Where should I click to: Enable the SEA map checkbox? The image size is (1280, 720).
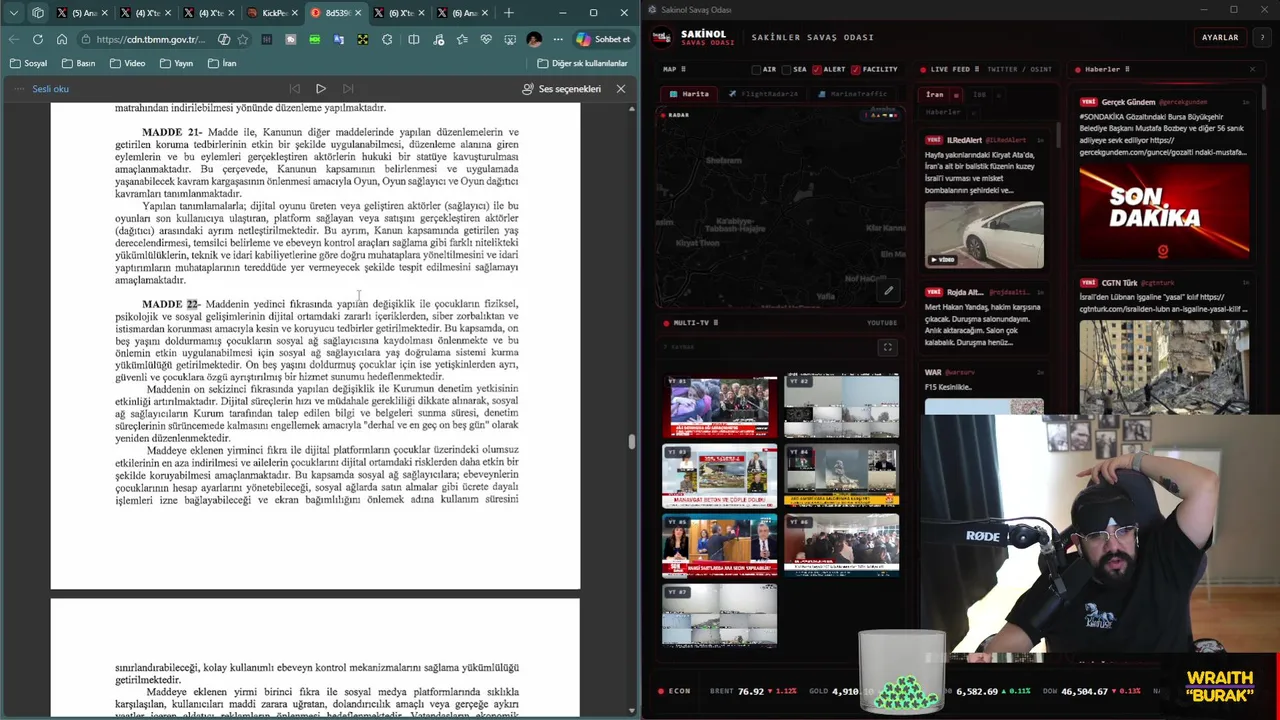pyautogui.click(x=786, y=70)
